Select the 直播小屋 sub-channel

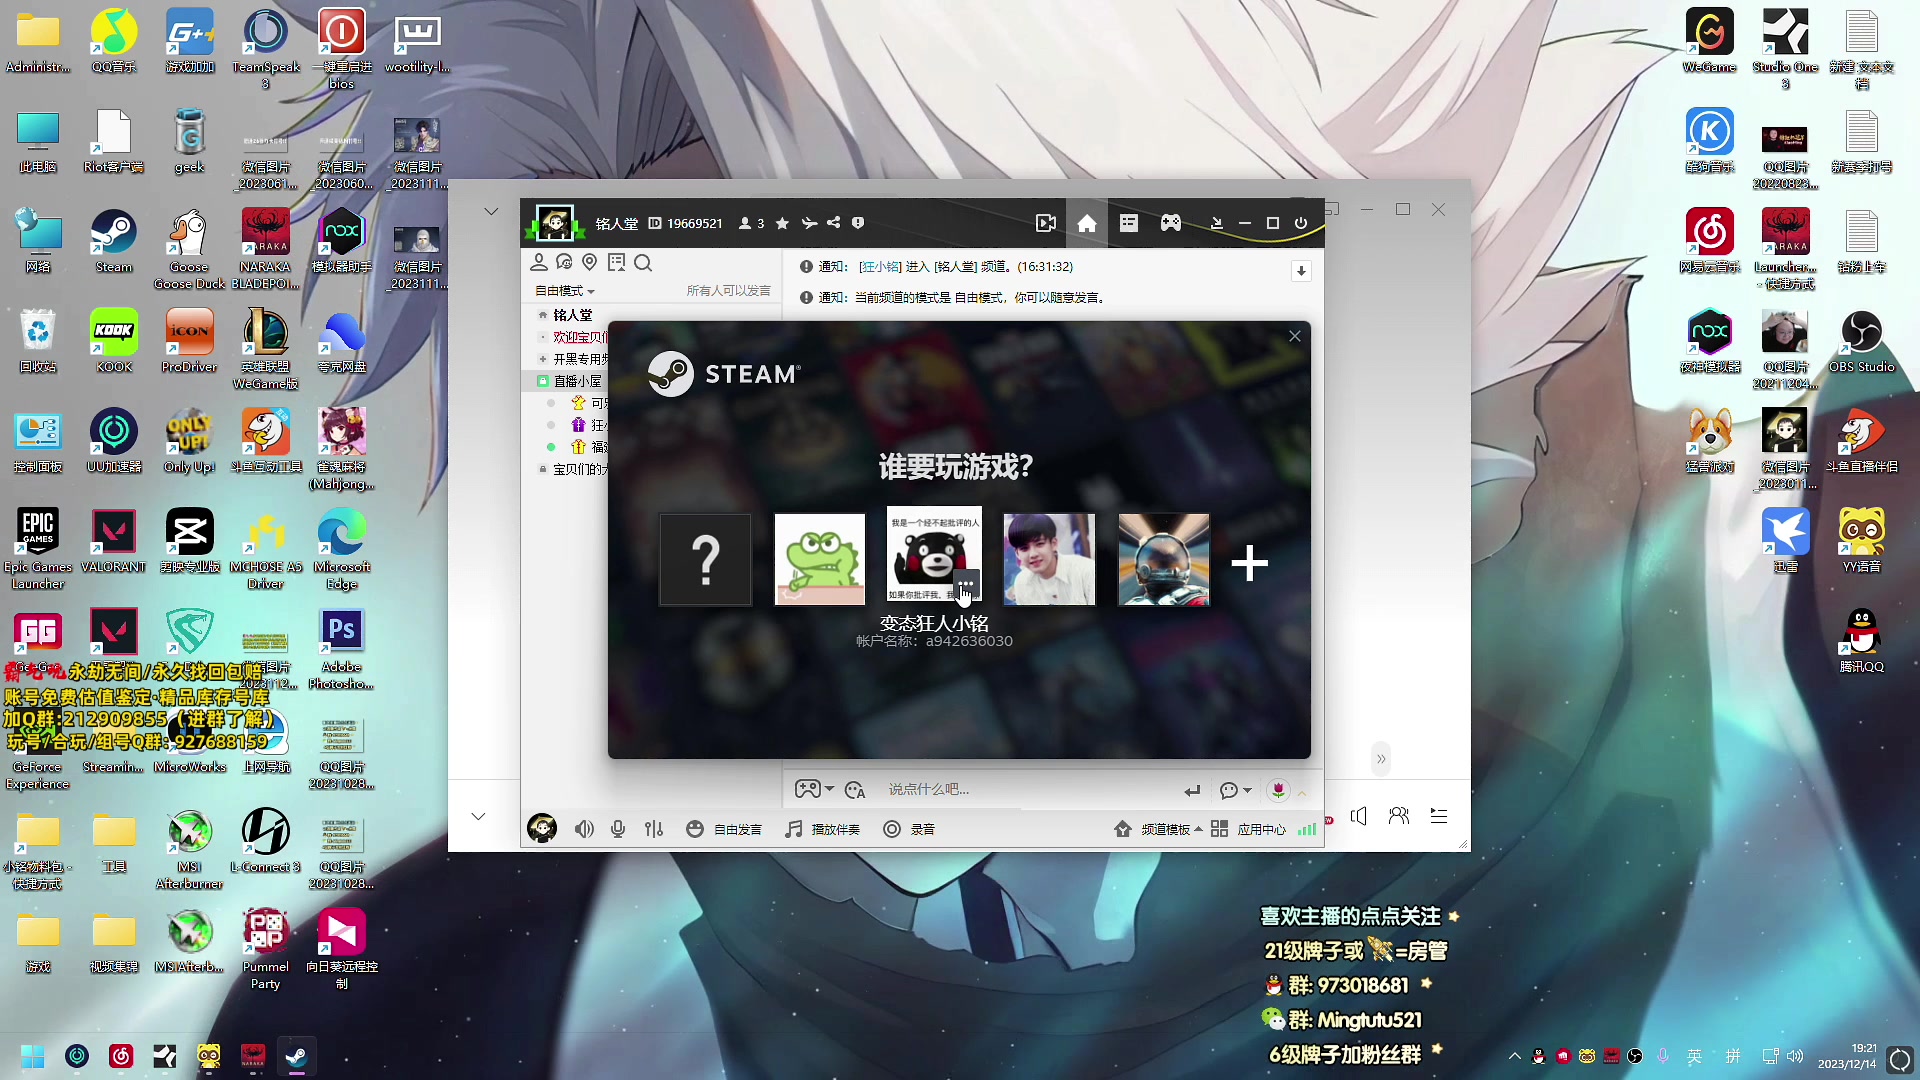[x=578, y=381]
